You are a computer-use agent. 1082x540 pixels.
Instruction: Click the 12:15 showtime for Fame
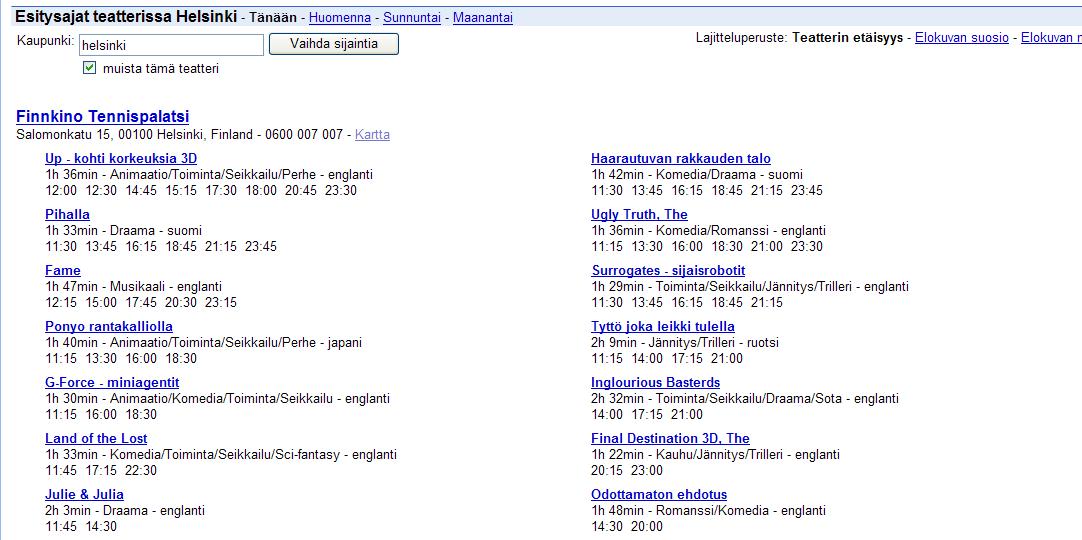tap(61, 302)
